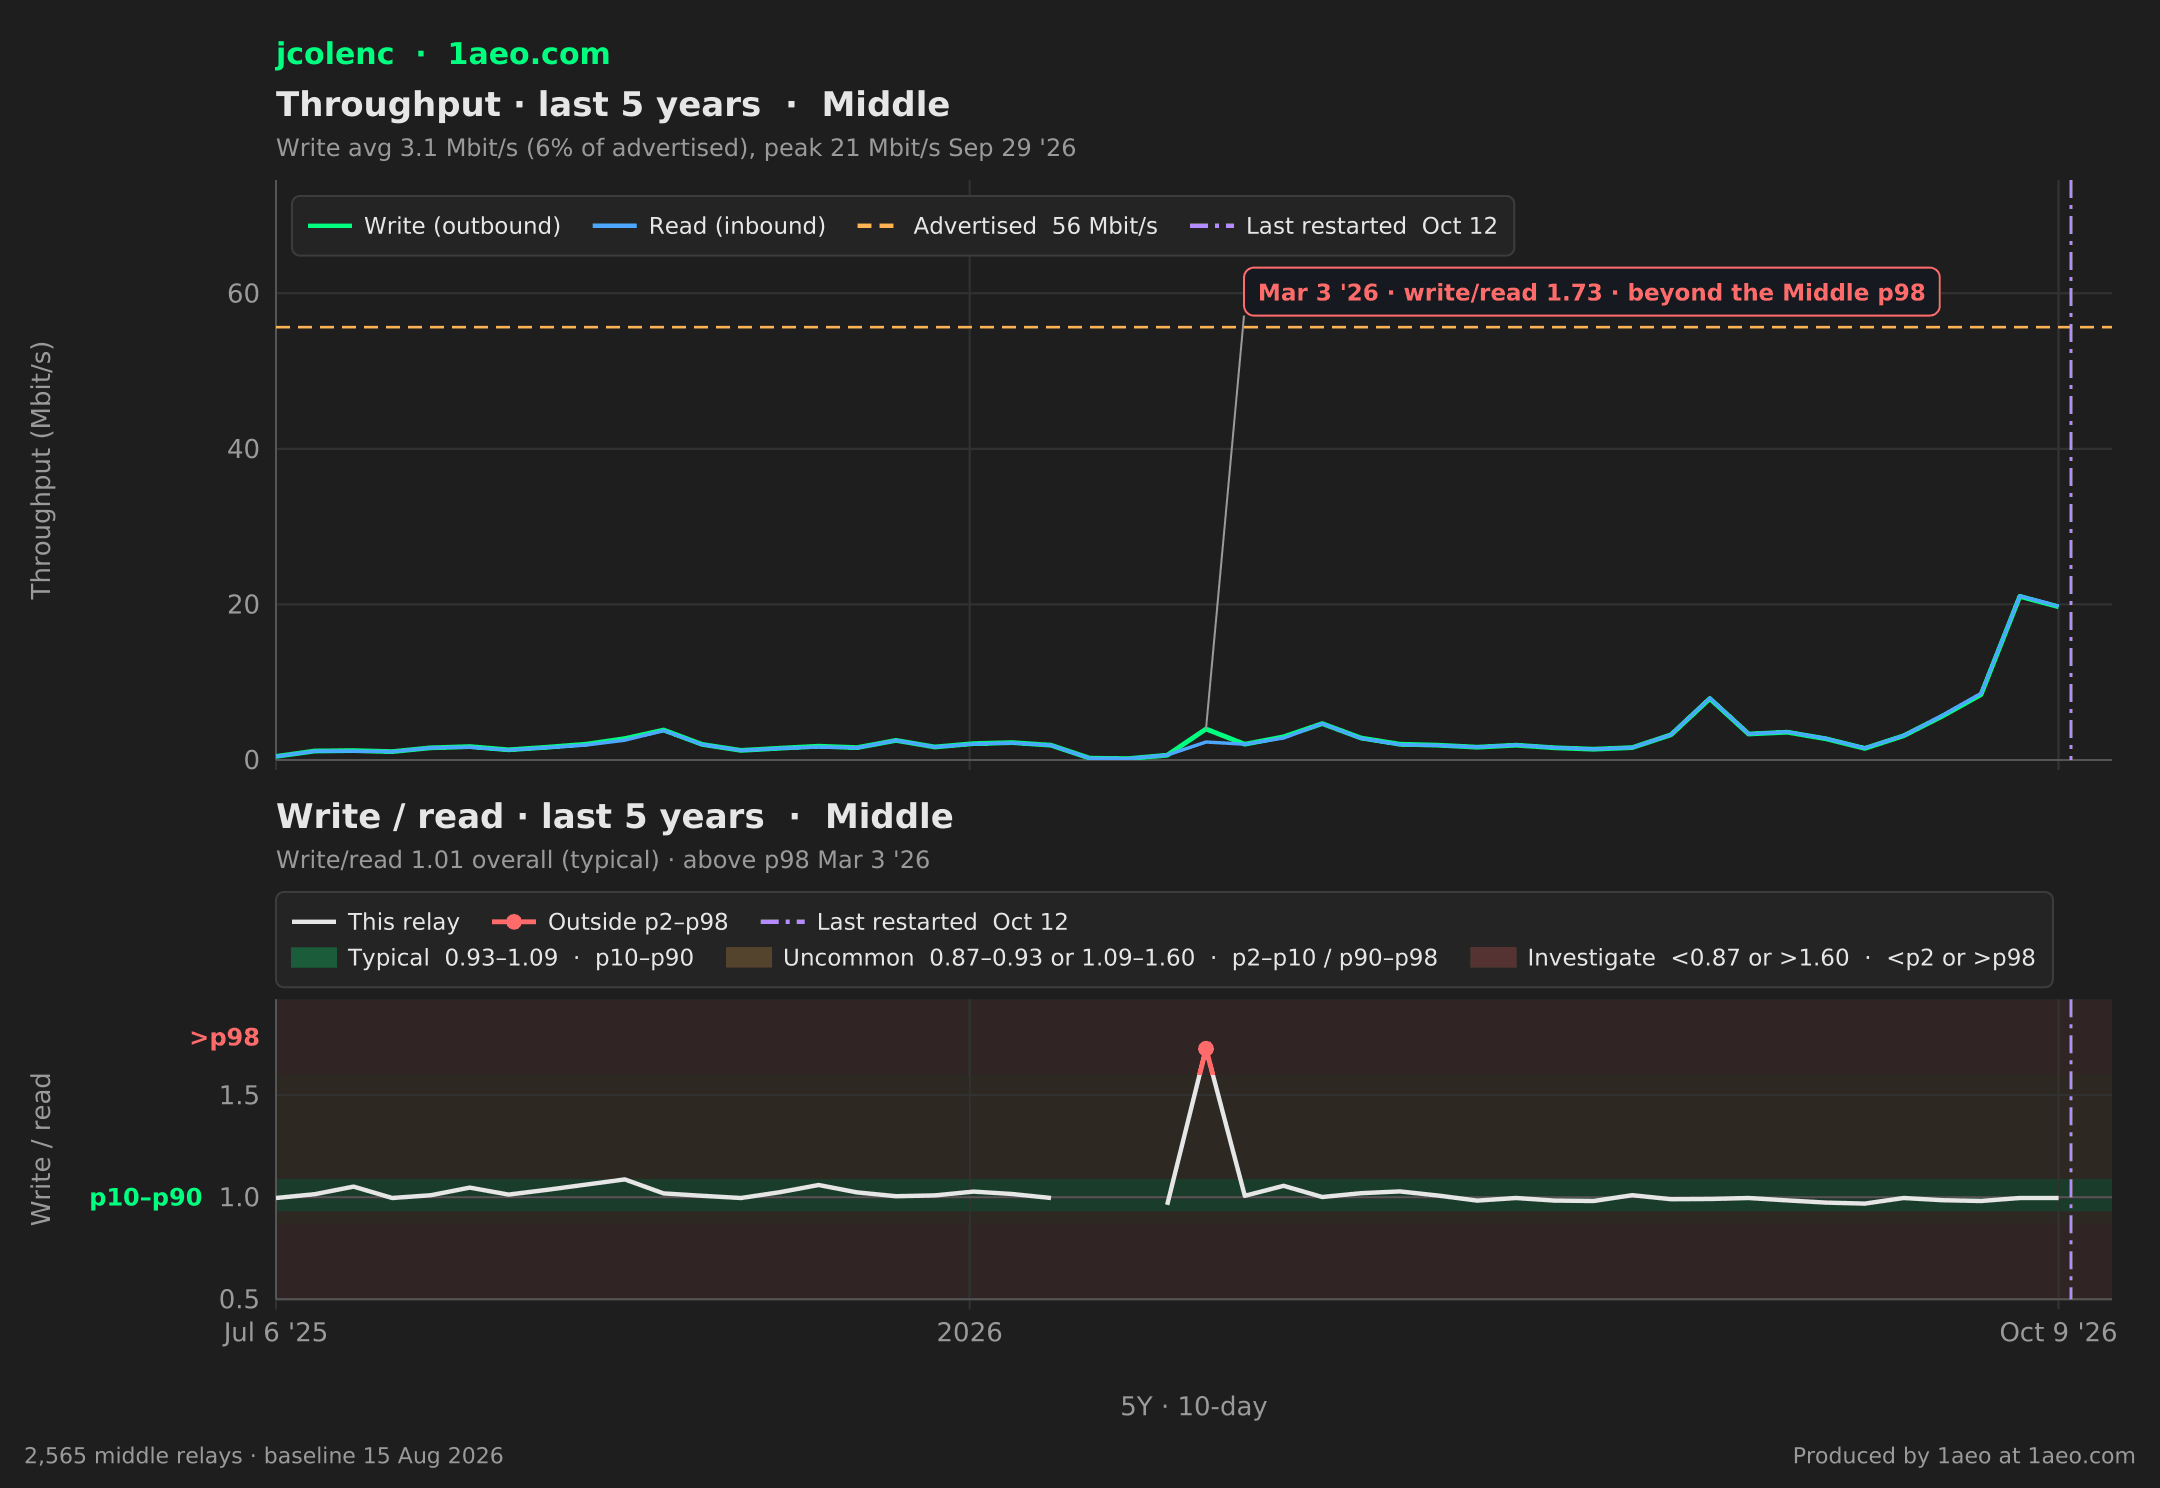This screenshot has height=1488, width=2160.
Task: Click the 'Throughput · last 5 years · Middle' title
Action: 613,104
